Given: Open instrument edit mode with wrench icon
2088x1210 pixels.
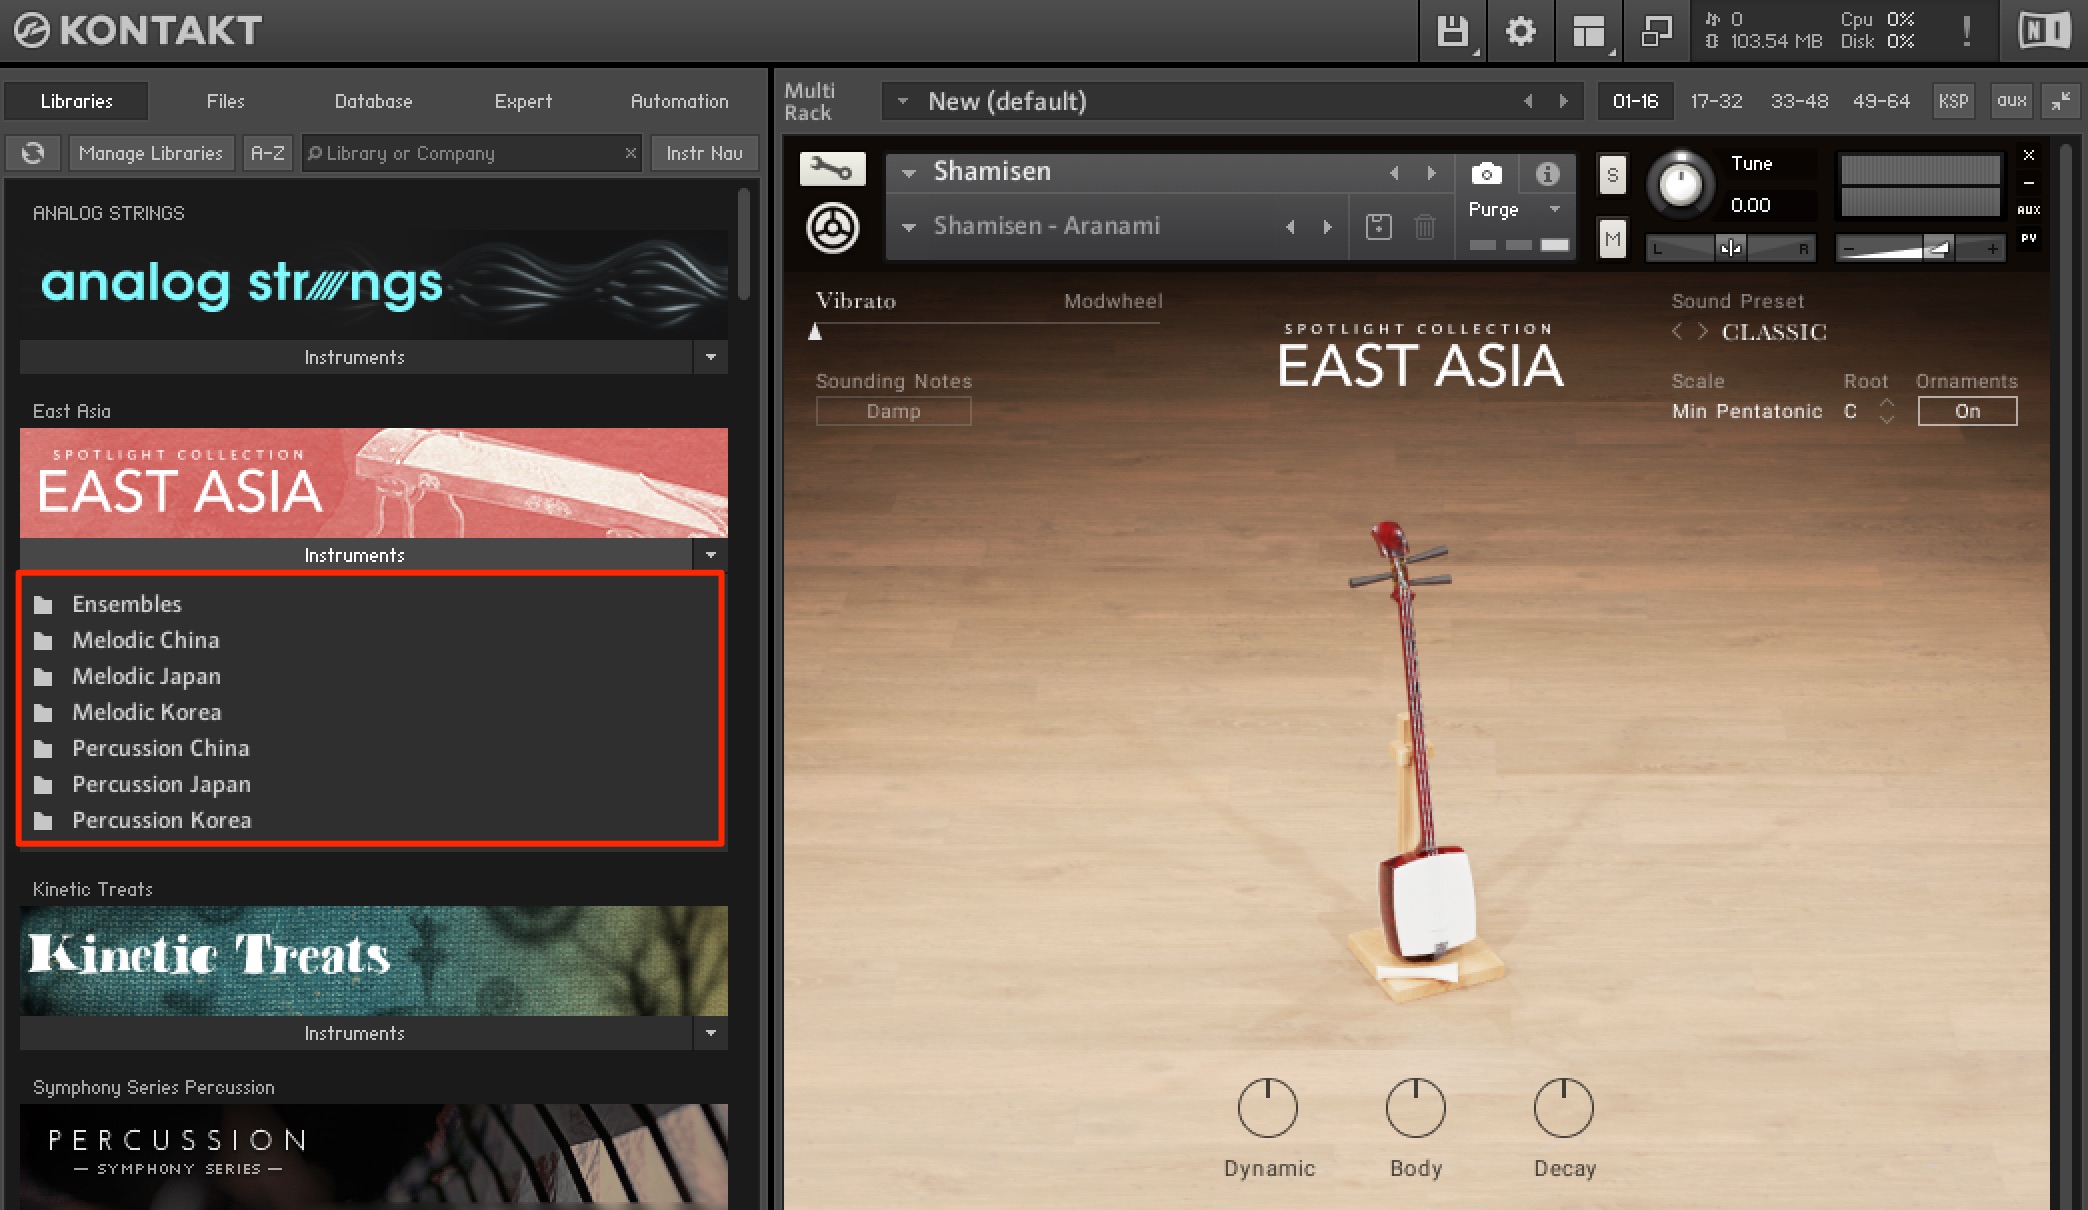Looking at the screenshot, I should (832, 168).
